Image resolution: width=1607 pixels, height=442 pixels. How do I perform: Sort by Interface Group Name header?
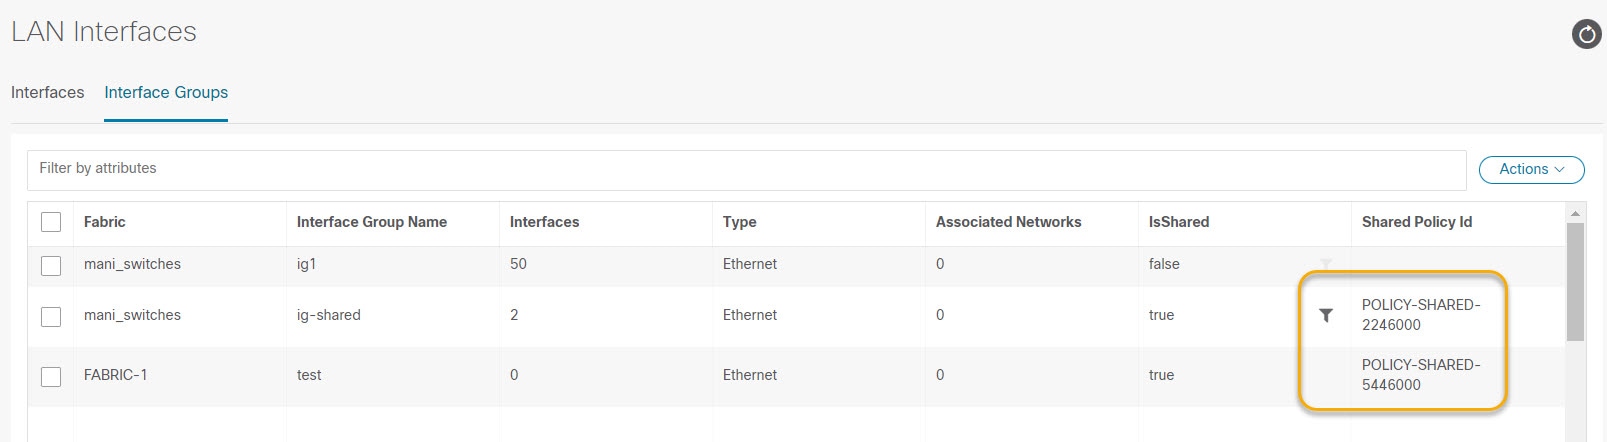372,222
